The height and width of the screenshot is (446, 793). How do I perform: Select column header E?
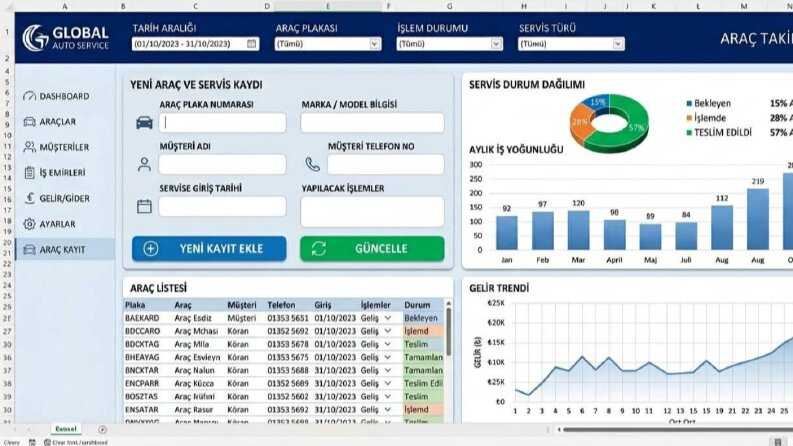pyautogui.click(x=328, y=6)
